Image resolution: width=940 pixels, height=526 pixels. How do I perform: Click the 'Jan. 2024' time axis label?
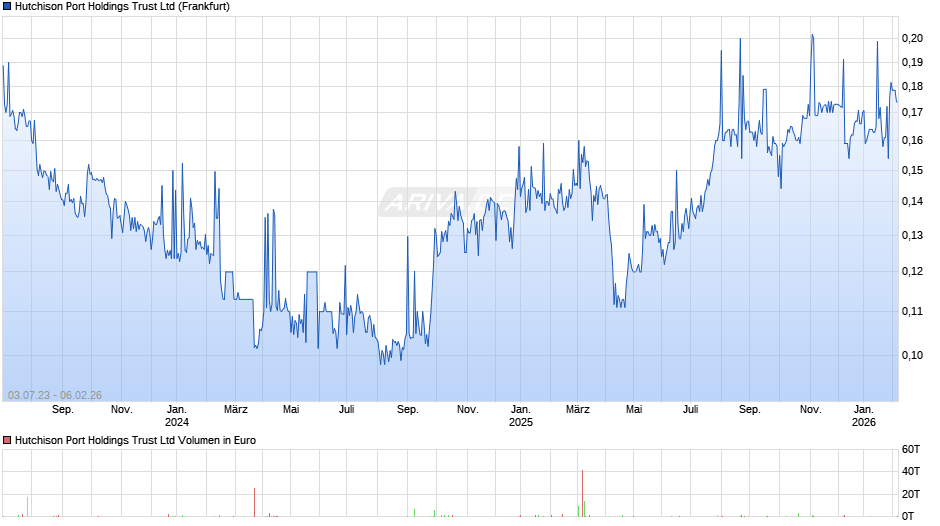pyautogui.click(x=176, y=416)
